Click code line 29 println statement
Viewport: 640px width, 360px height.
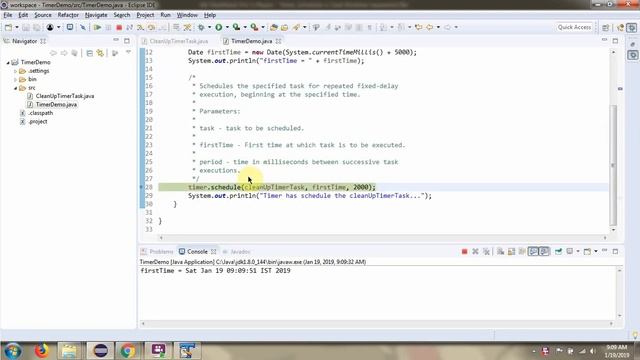click(310, 196)
